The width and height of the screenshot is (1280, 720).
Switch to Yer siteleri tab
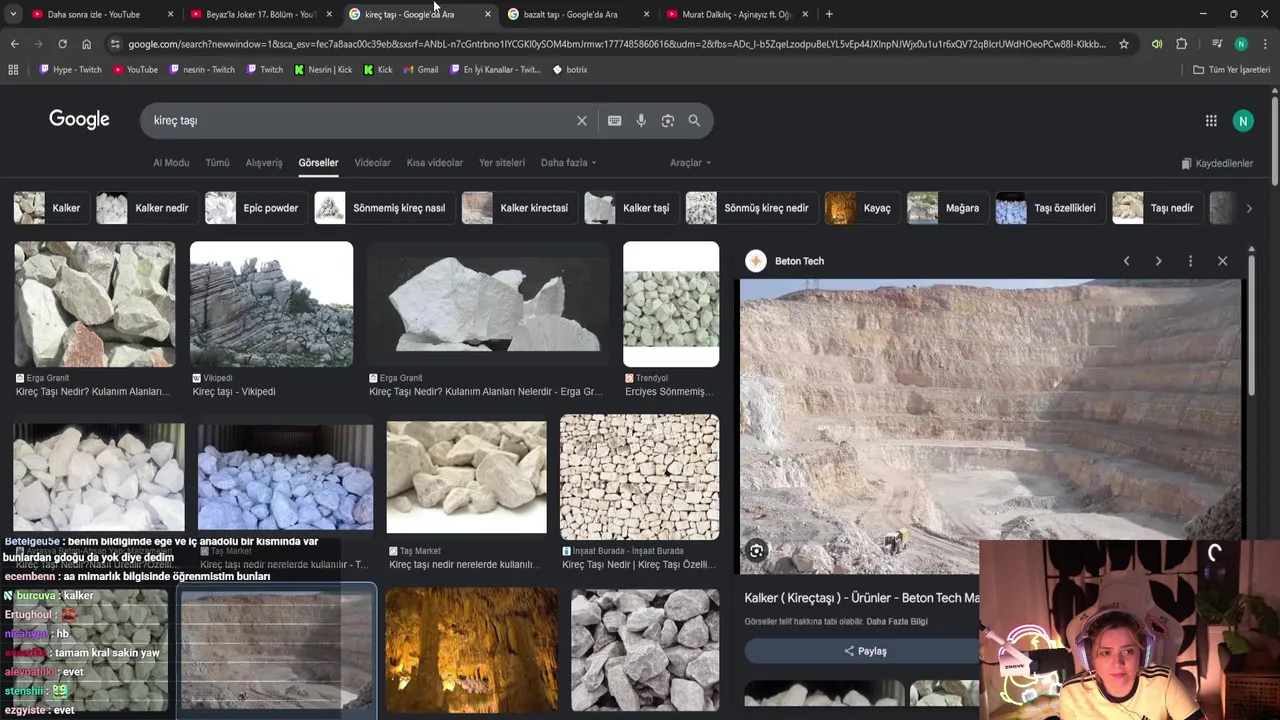(x=501, y=163)
